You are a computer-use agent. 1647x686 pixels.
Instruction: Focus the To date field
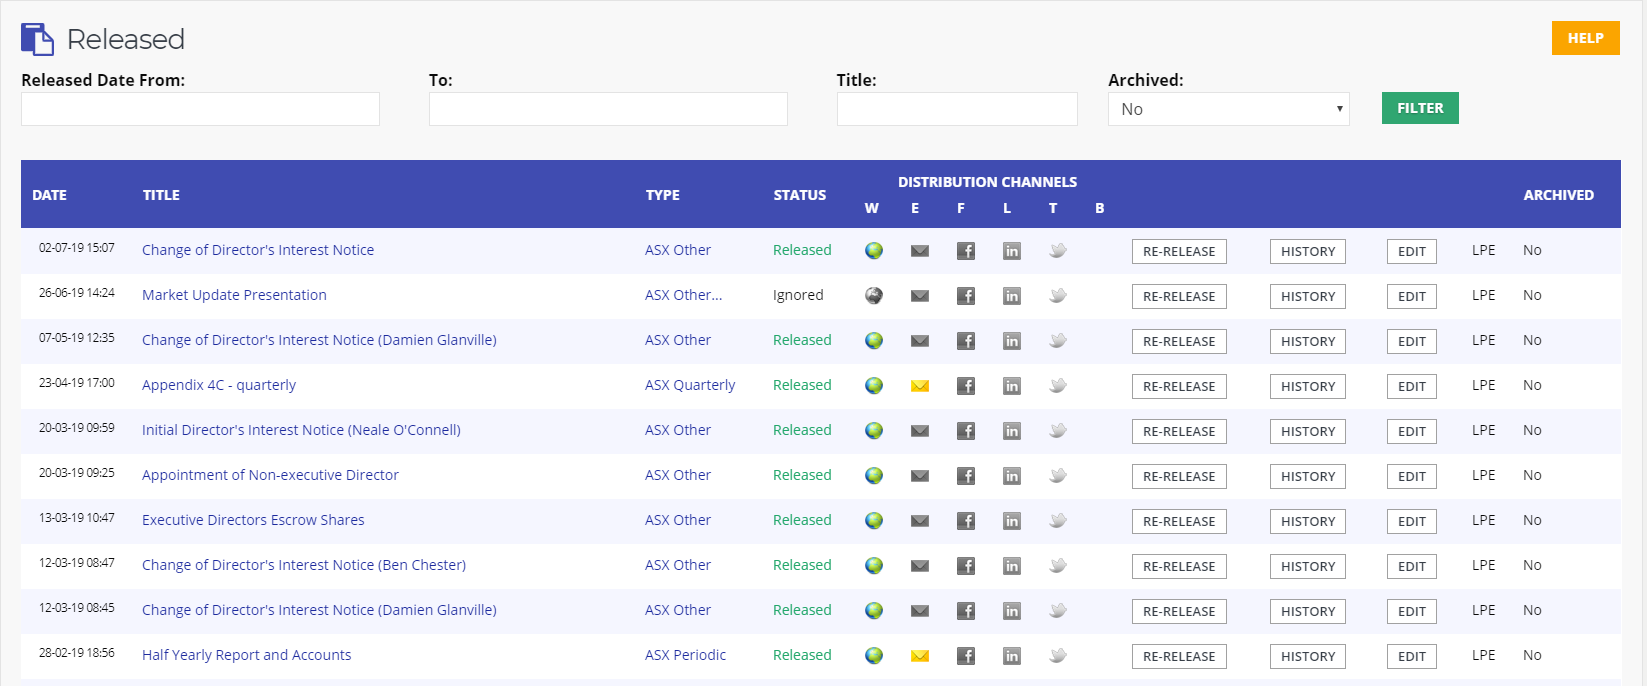tap(608, 109)
